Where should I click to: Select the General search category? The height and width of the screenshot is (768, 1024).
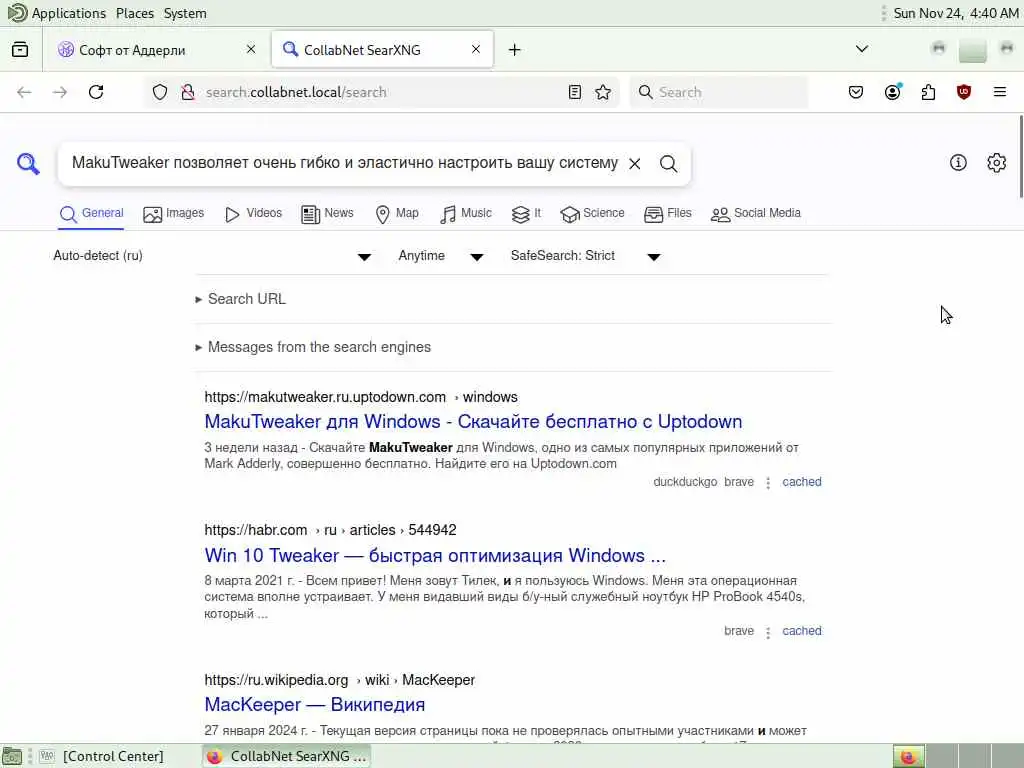click(91, 214)
